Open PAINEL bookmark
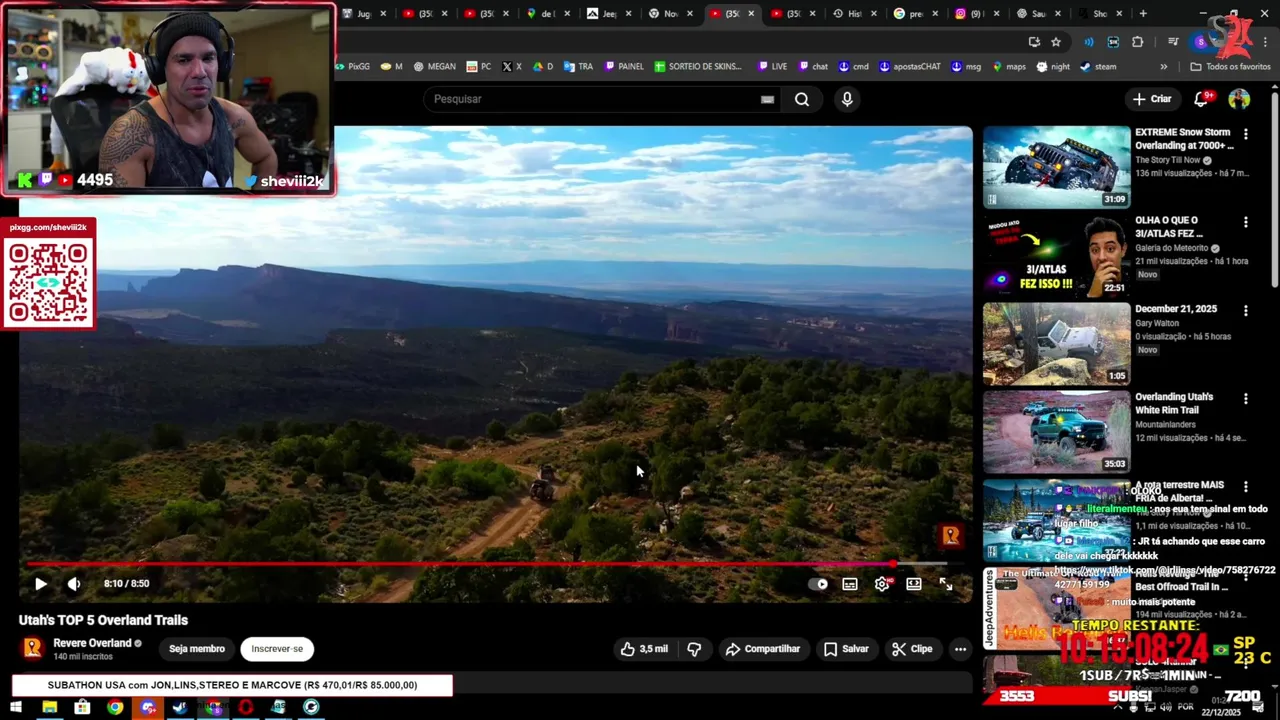Image resolution: width=1280 pixels, height=720 pixels. 623,67
